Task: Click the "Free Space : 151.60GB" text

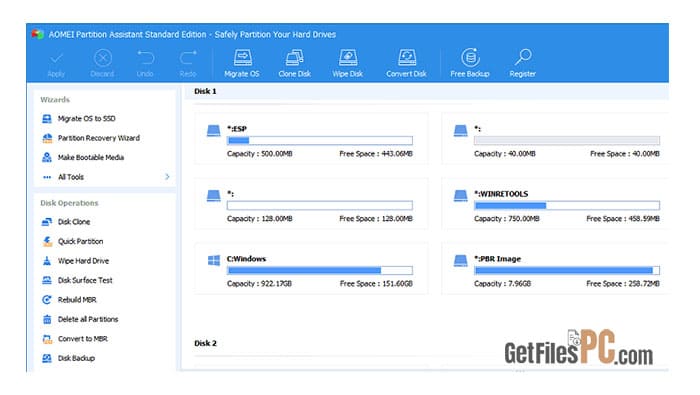Action: (376, 284)
